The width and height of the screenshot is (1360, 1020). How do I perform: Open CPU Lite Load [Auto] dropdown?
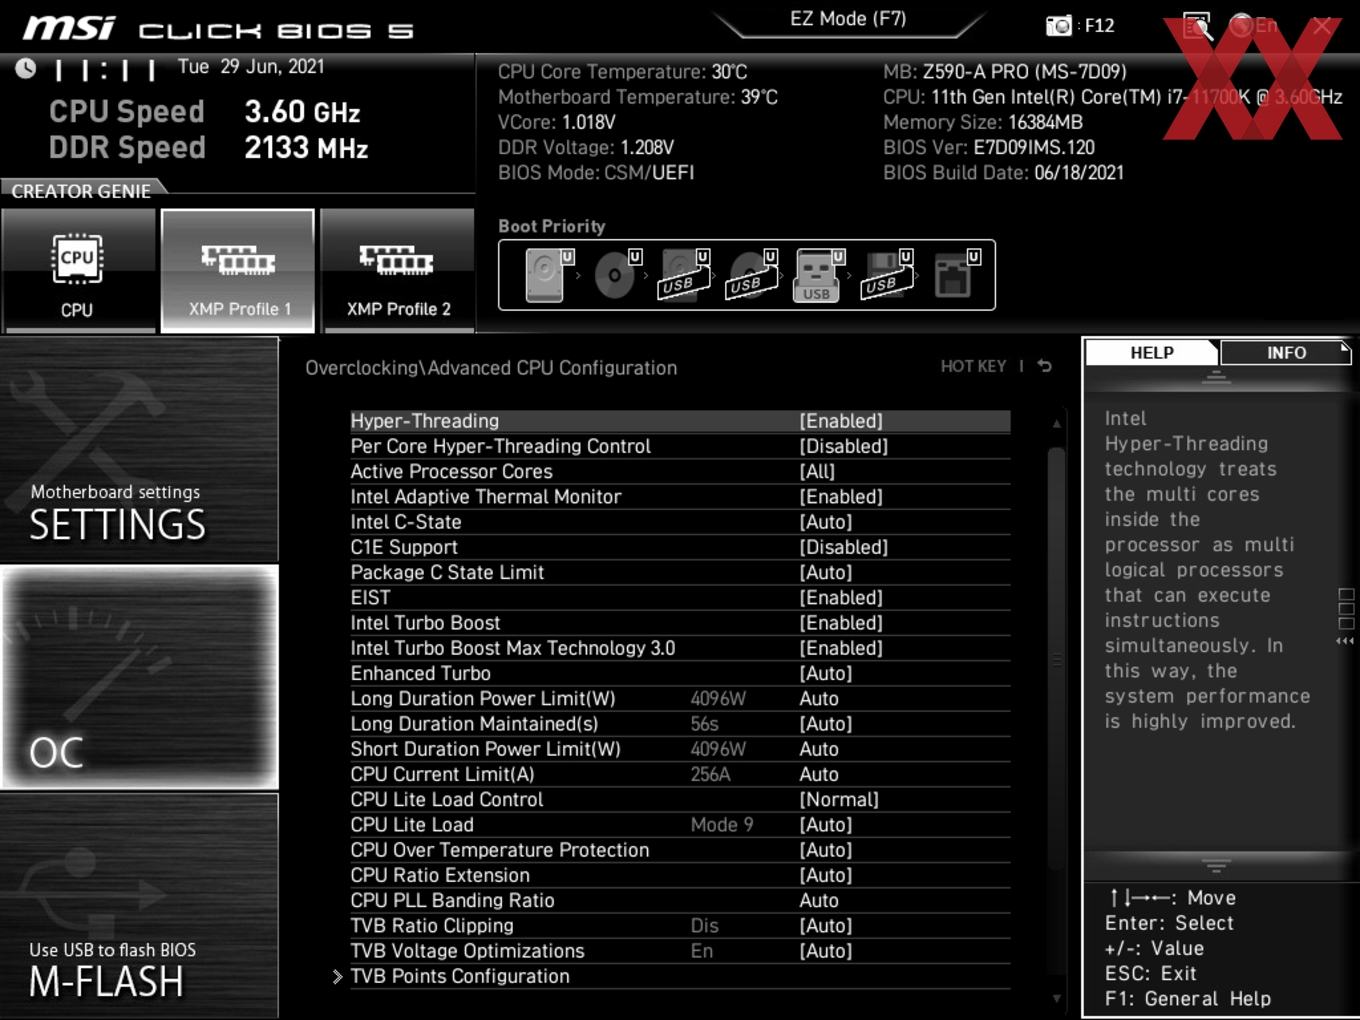click(x=826, y=824)
